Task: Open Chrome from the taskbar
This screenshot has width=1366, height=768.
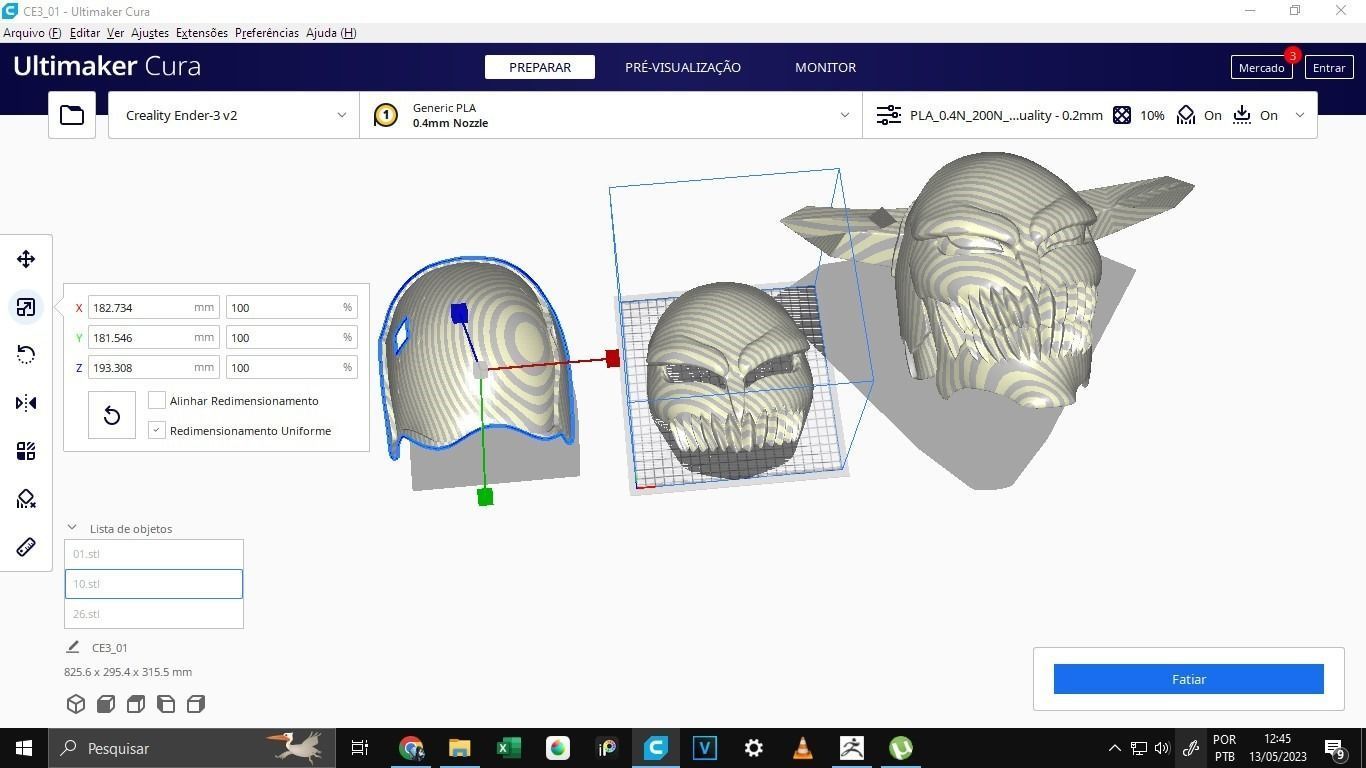Action: point(411,748)
